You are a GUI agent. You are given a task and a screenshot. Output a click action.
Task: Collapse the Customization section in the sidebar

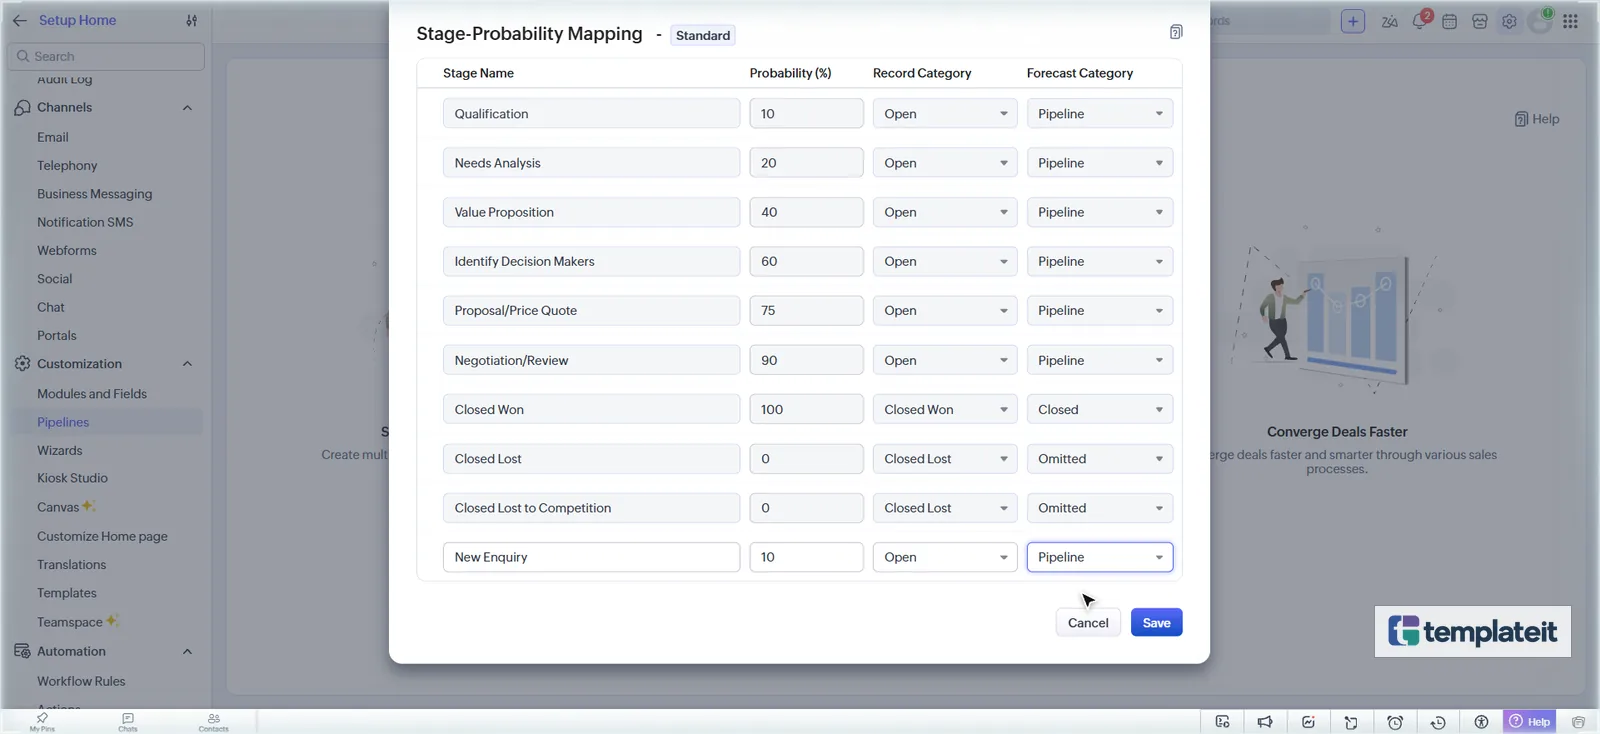[x=187, y=364]
